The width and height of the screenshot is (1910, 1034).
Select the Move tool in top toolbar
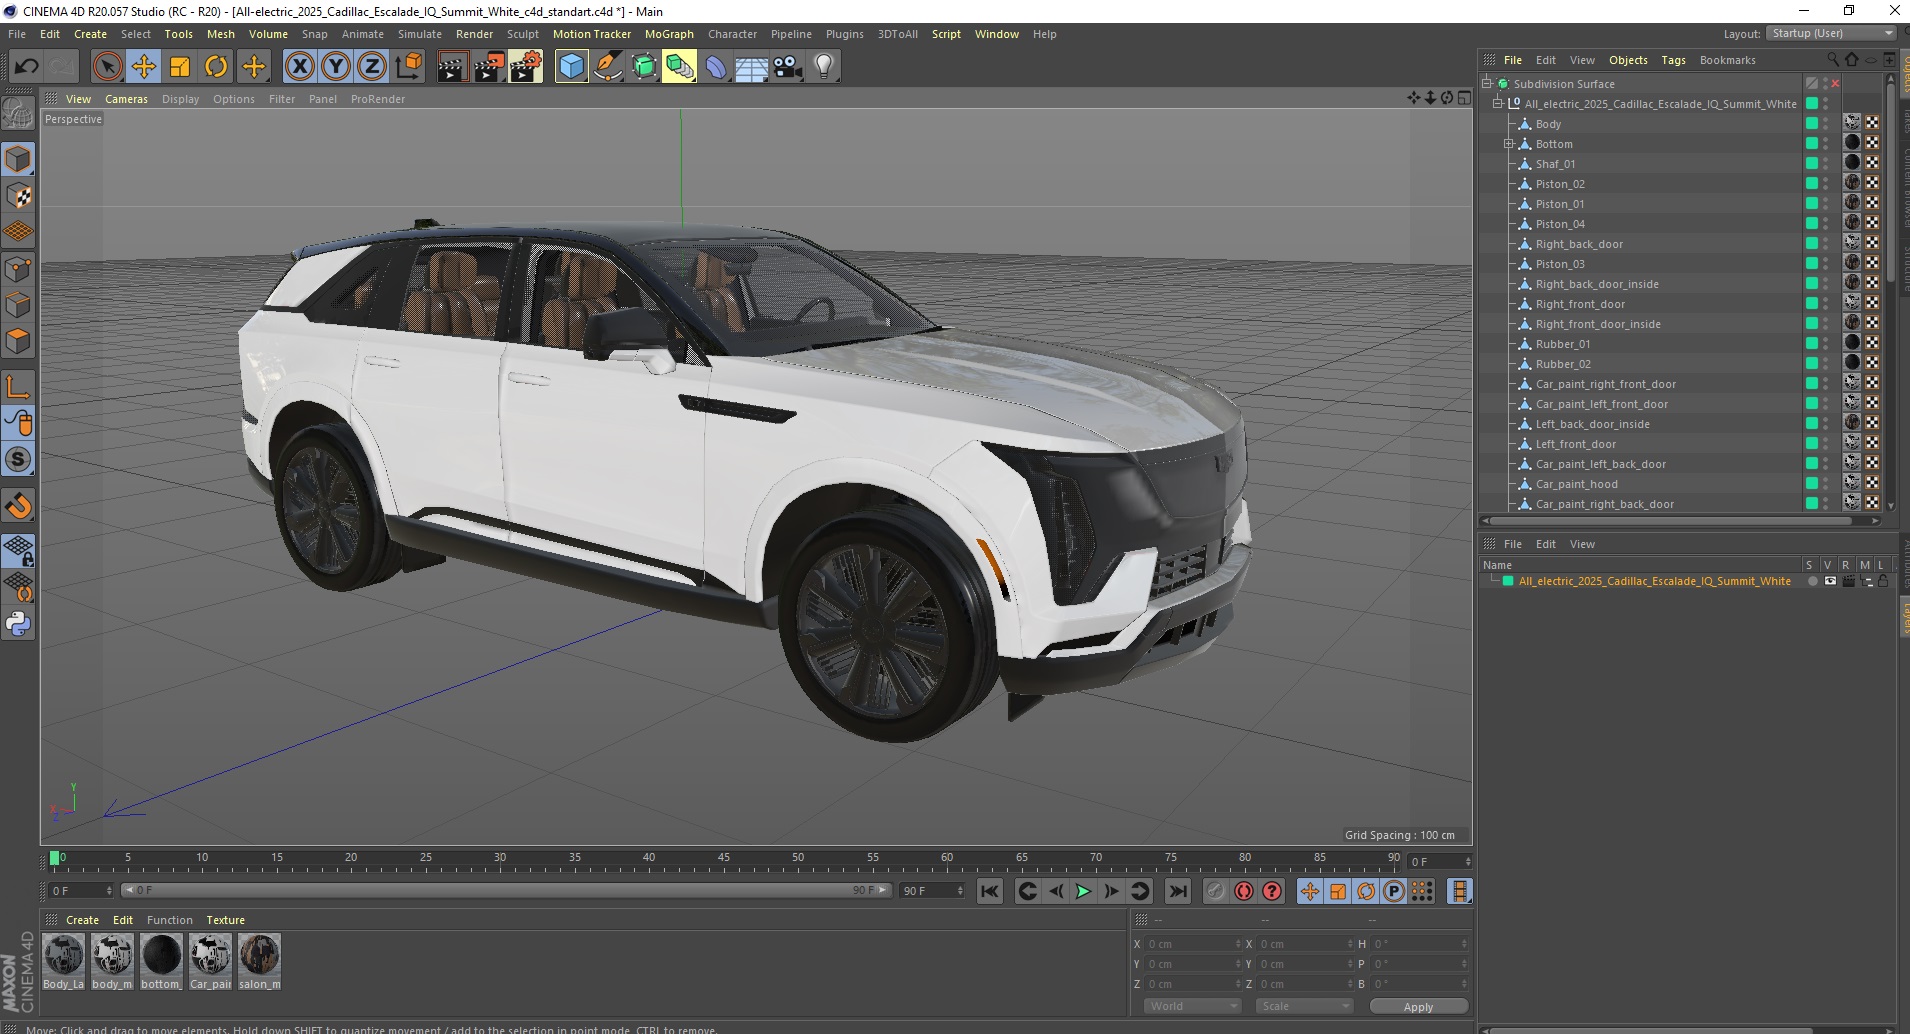point(143,67)
